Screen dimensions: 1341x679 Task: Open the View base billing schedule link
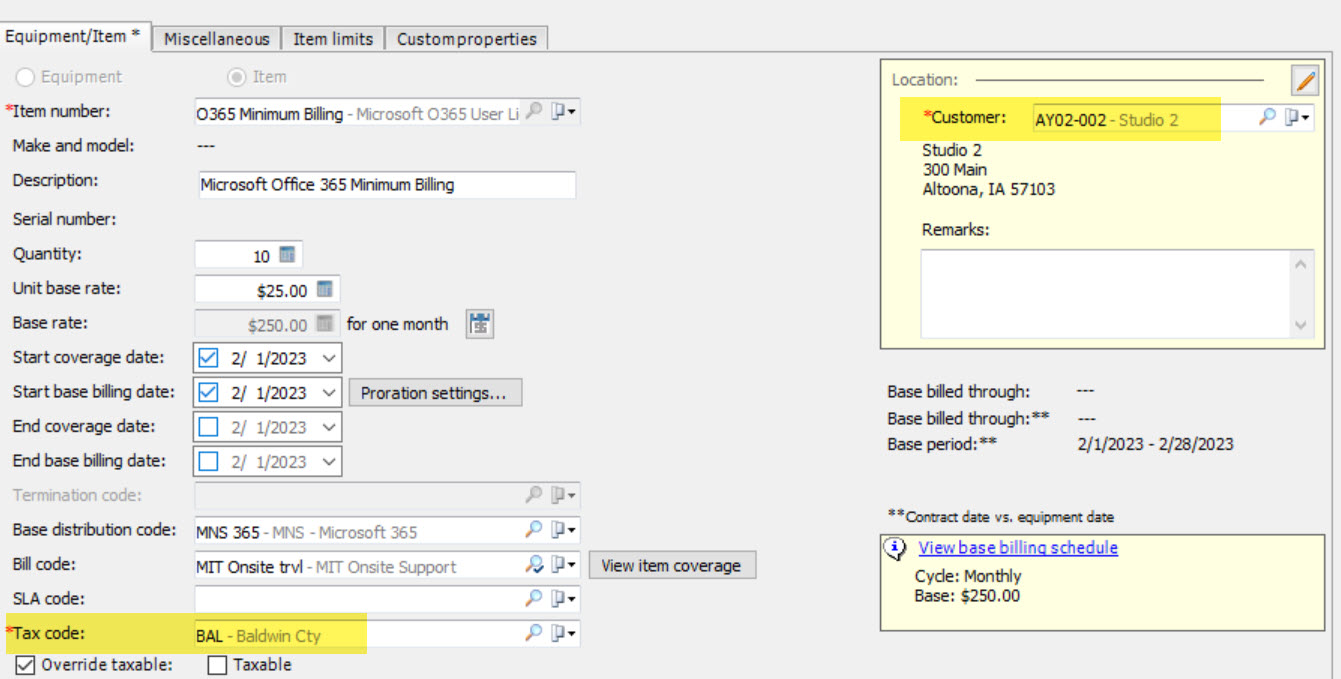coord(1018,548)
